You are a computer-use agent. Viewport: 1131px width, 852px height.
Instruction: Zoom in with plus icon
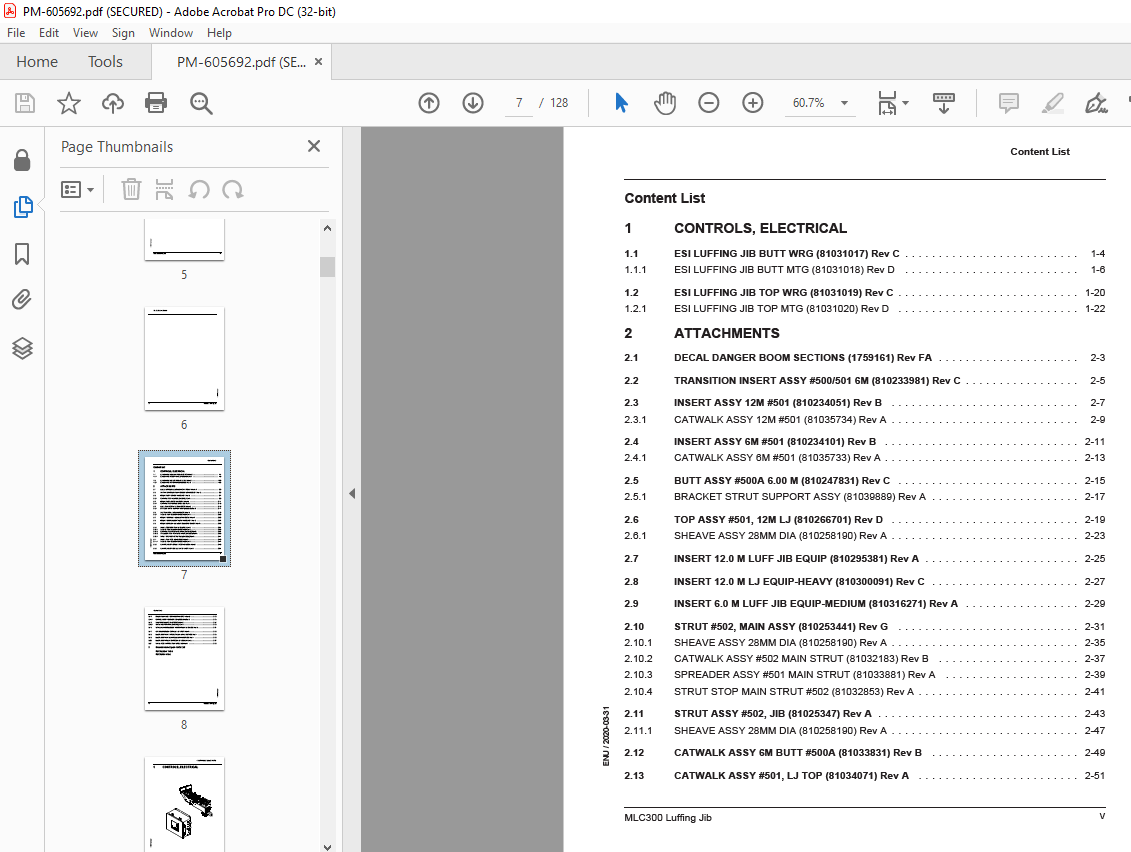point(752,103)
